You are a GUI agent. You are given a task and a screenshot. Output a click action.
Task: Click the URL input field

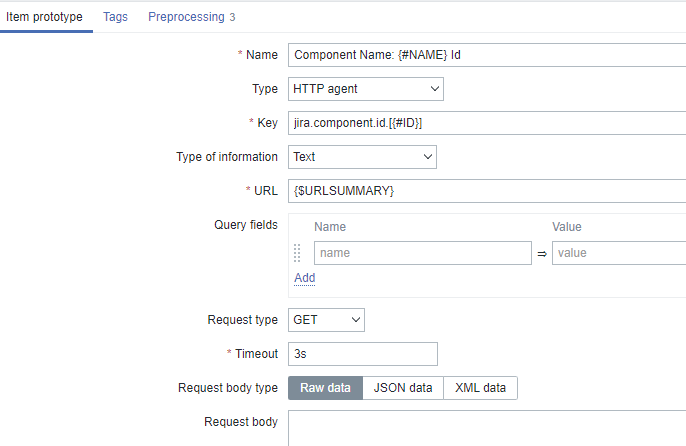pyautogui.click(x=486, y=190)
